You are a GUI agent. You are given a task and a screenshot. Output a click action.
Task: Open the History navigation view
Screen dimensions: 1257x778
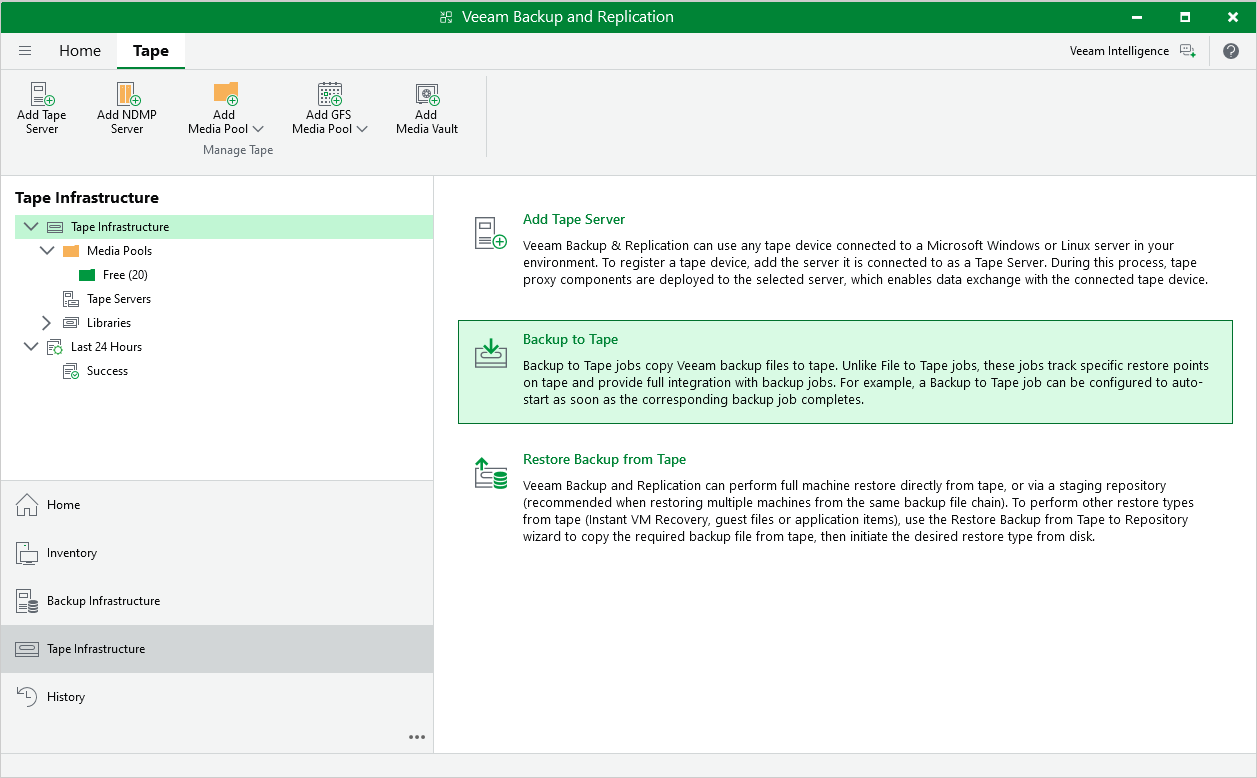[217, 697]
